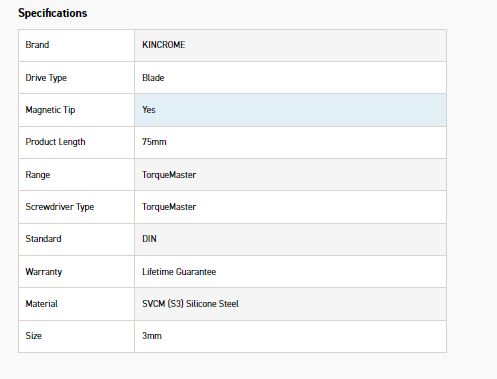
Task: Select the Magnetic Tip label
Action: pos(50,110)
